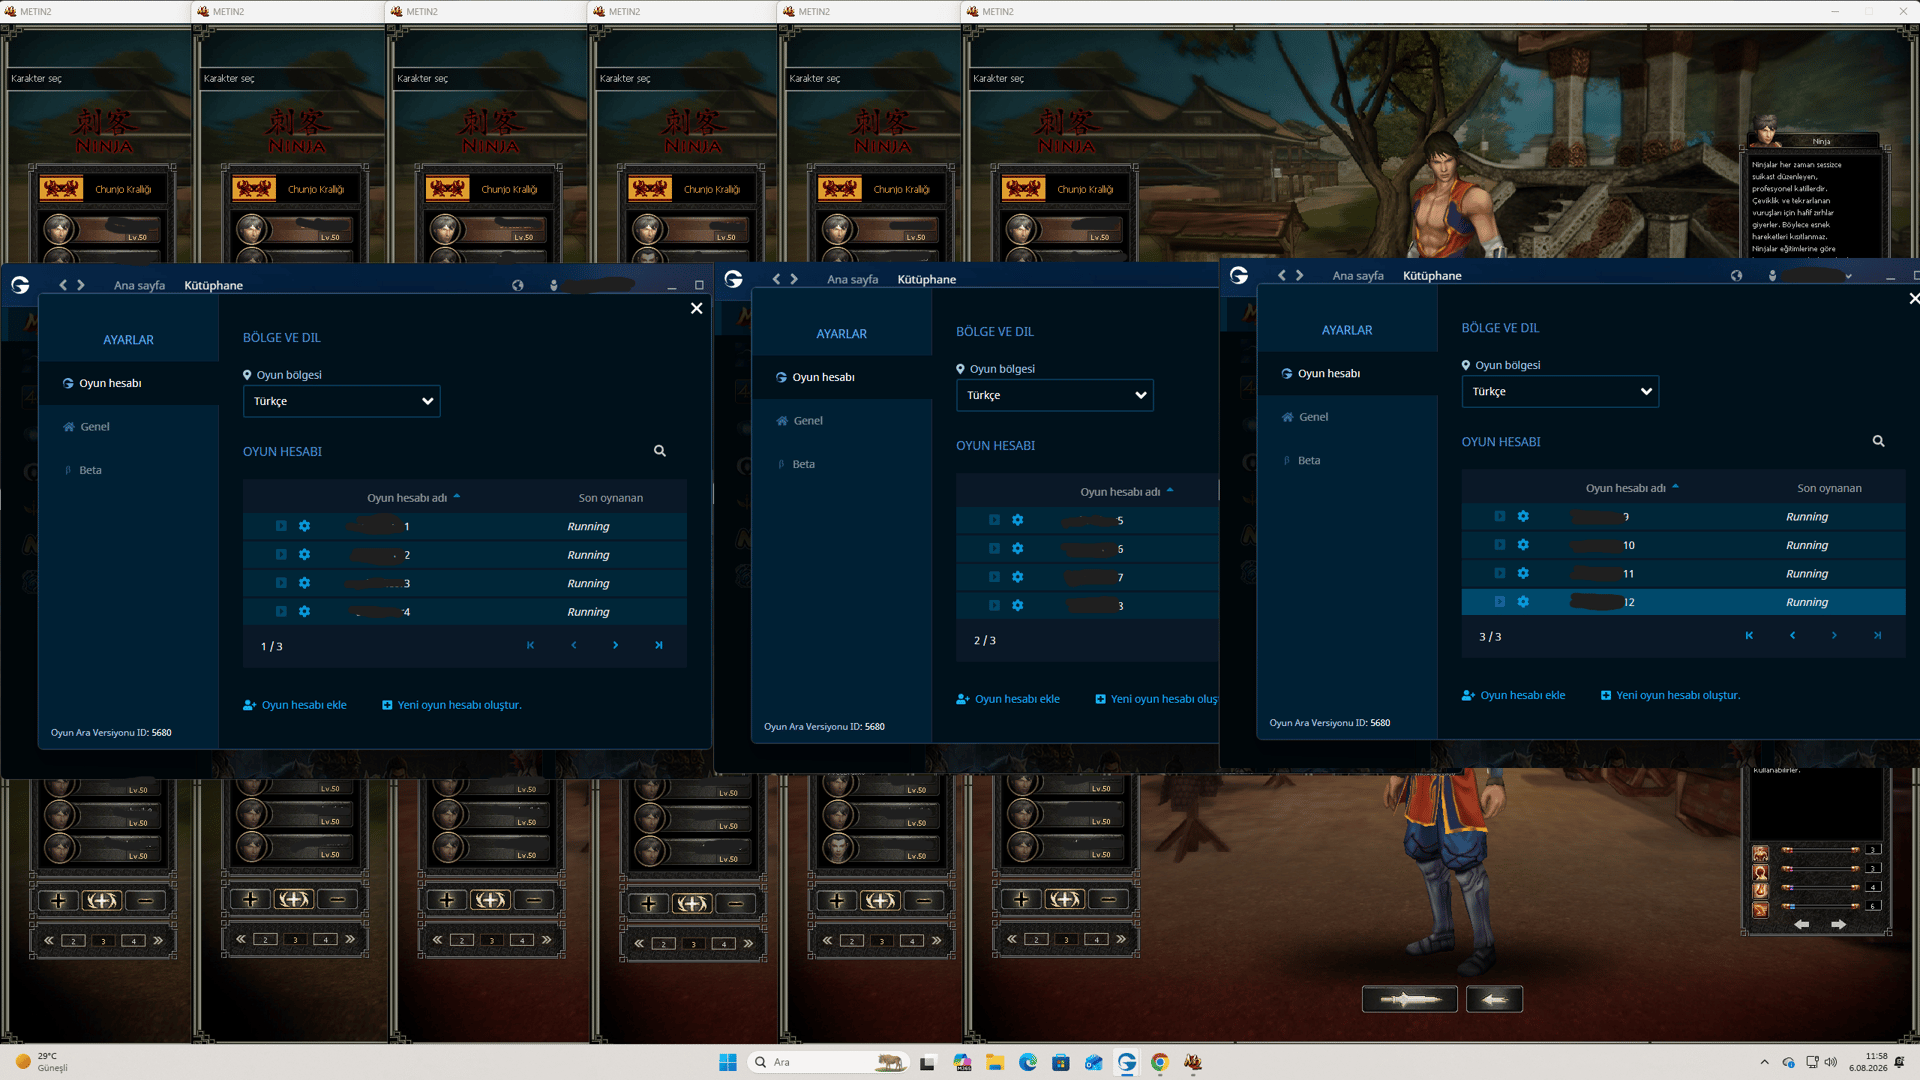Image resolution: width=1920 pixels, height=1080 pixels.
Task: Sort by Oyun hesabı adı in the 2 / 3 launcher
Action: click(1120, 491)
